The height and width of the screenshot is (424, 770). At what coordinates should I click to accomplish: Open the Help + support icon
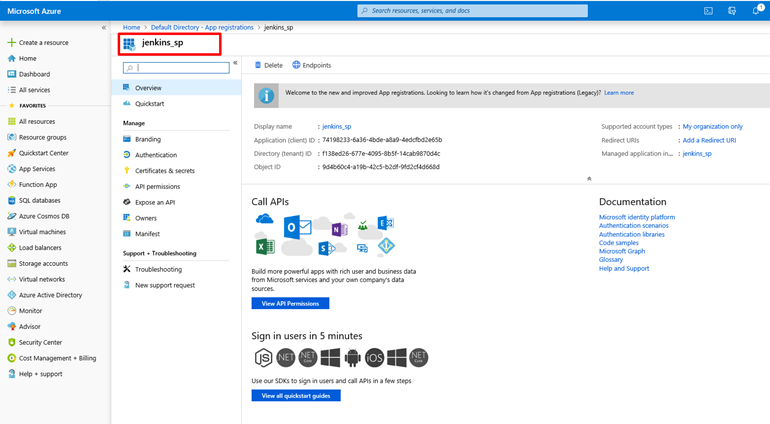click(12, 374)
